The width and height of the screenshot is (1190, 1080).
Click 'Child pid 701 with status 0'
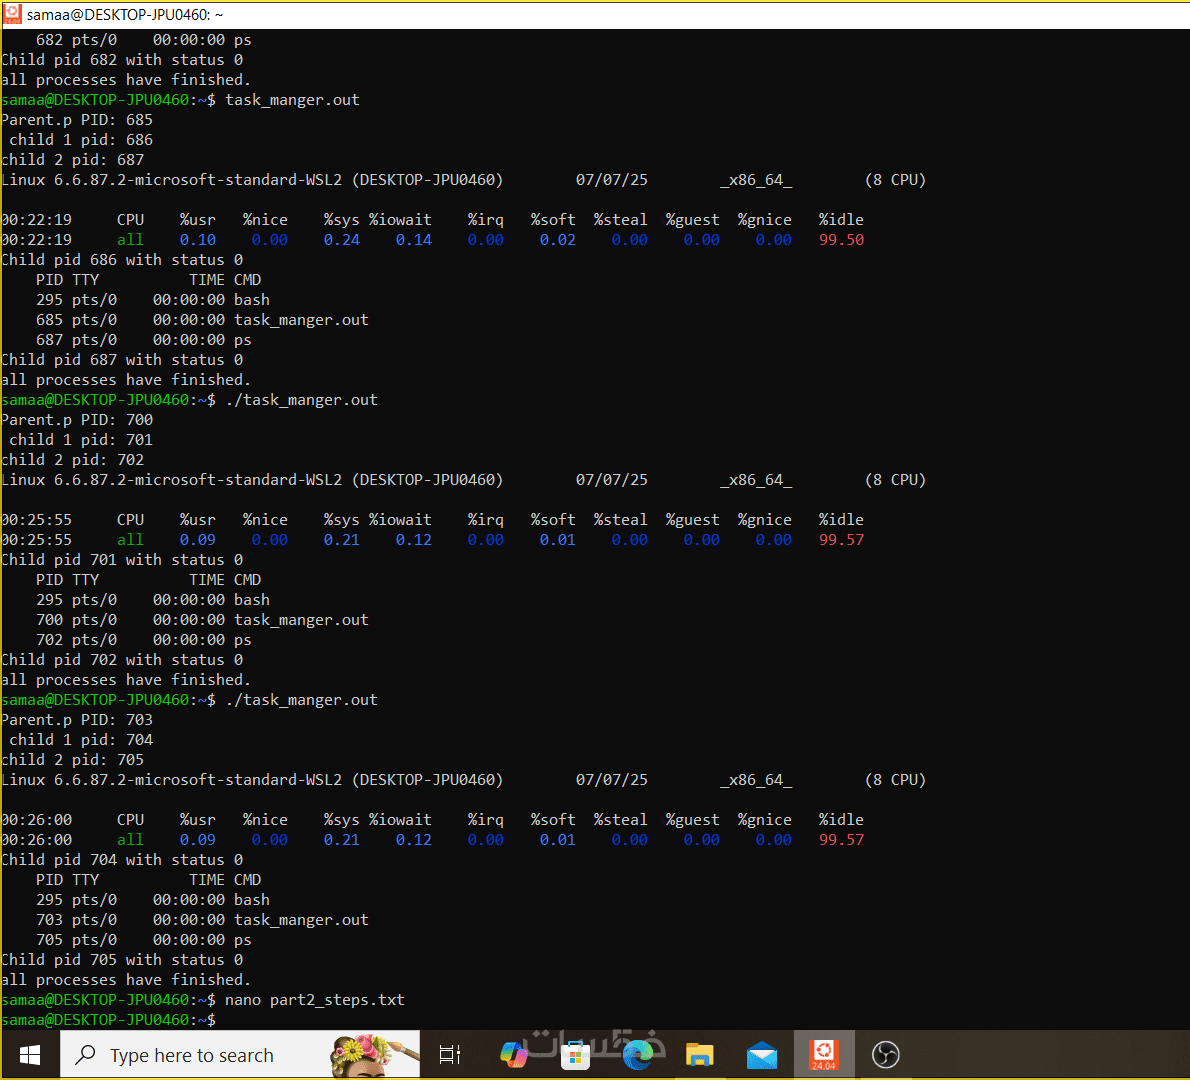[x=122, y=560]
